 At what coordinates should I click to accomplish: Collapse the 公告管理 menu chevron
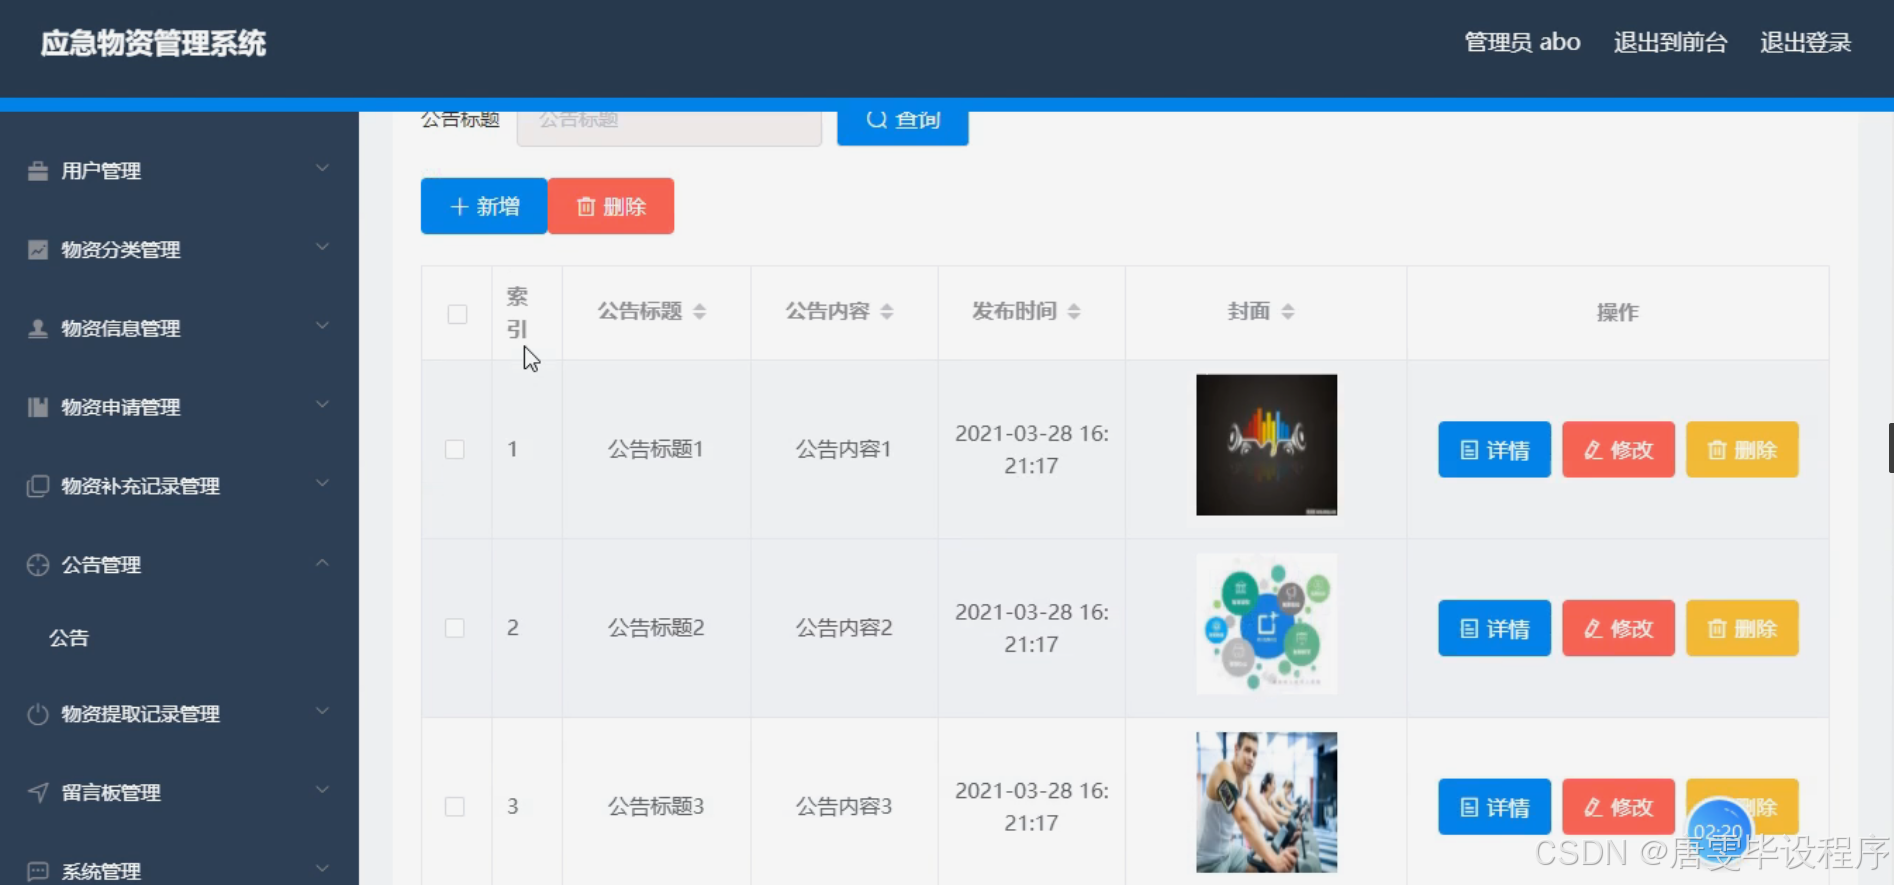click(322, 563)
